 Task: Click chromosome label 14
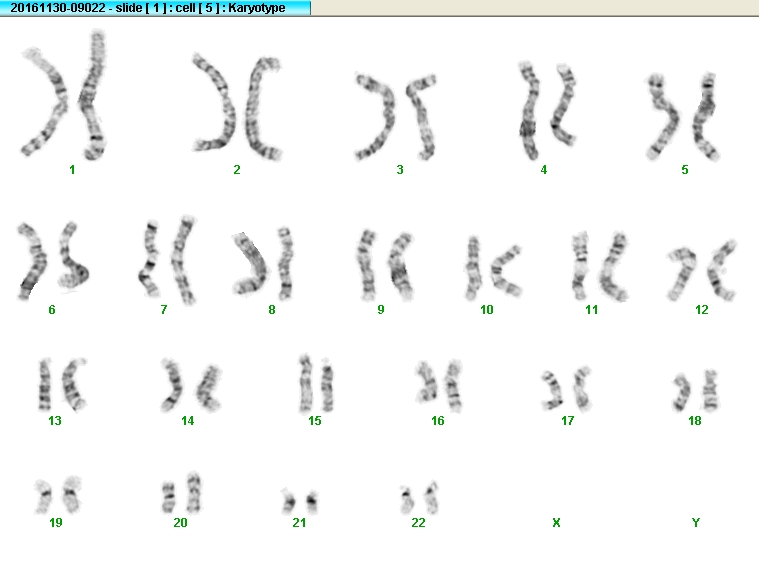[187, 421]
